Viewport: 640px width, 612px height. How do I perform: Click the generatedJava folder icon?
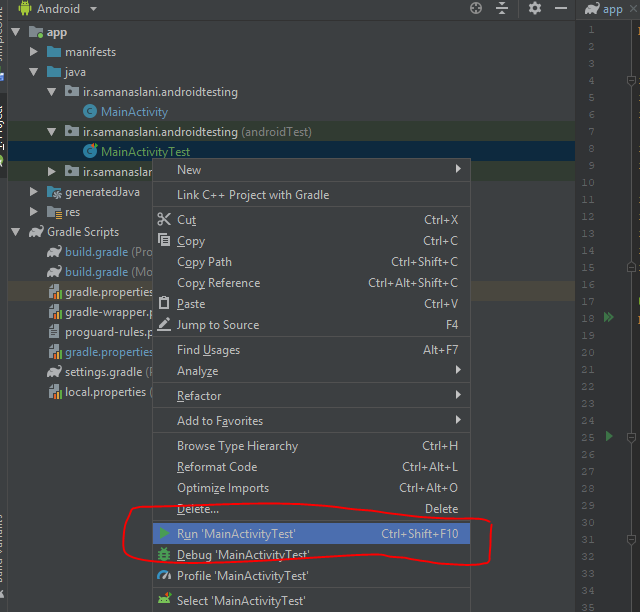[x=54, y=191]
